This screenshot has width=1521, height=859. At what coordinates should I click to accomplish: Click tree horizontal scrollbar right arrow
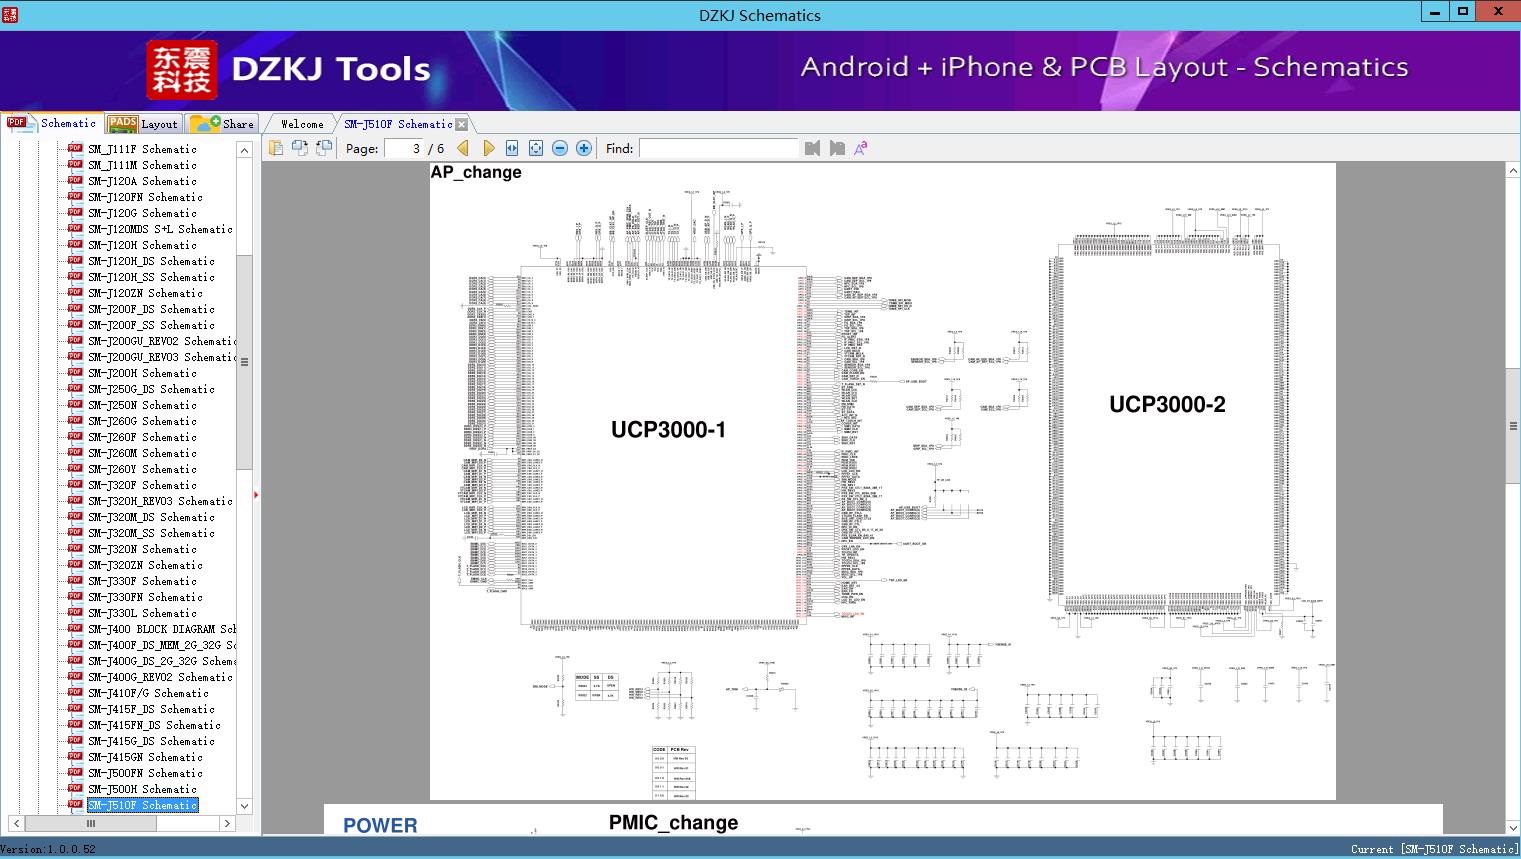coord(227,823)
